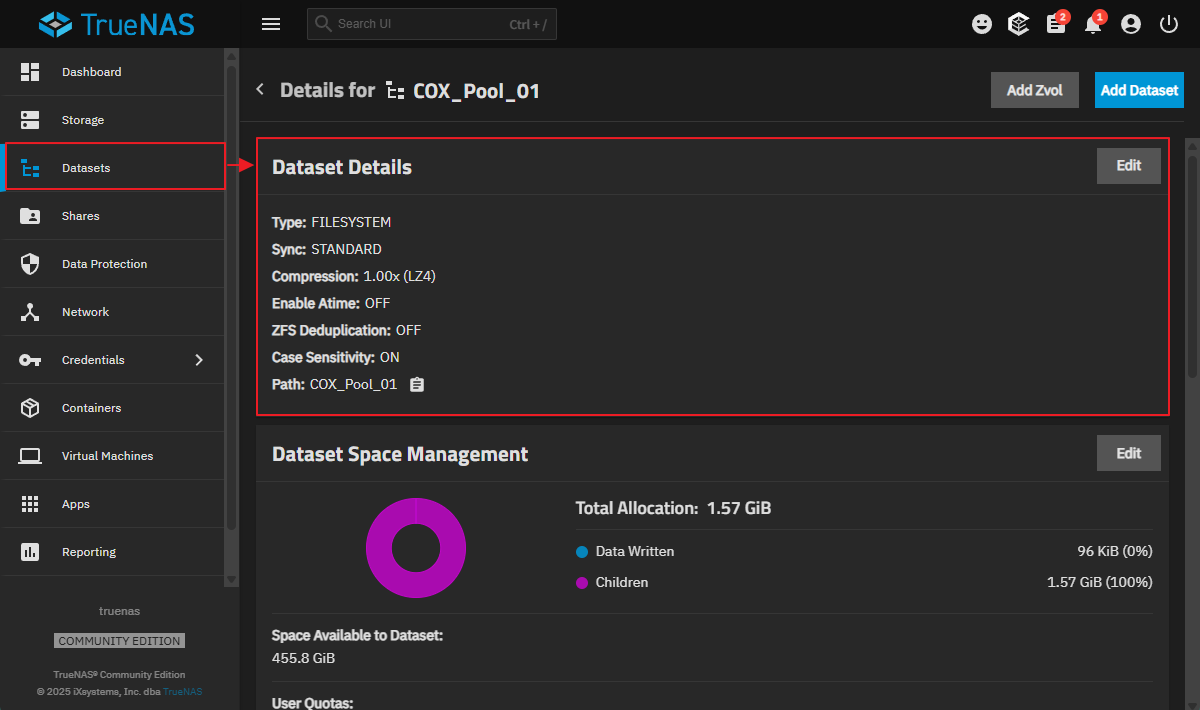Click the 96 KiB (0%) value

pyautogui.click(x=1115, y=551)
